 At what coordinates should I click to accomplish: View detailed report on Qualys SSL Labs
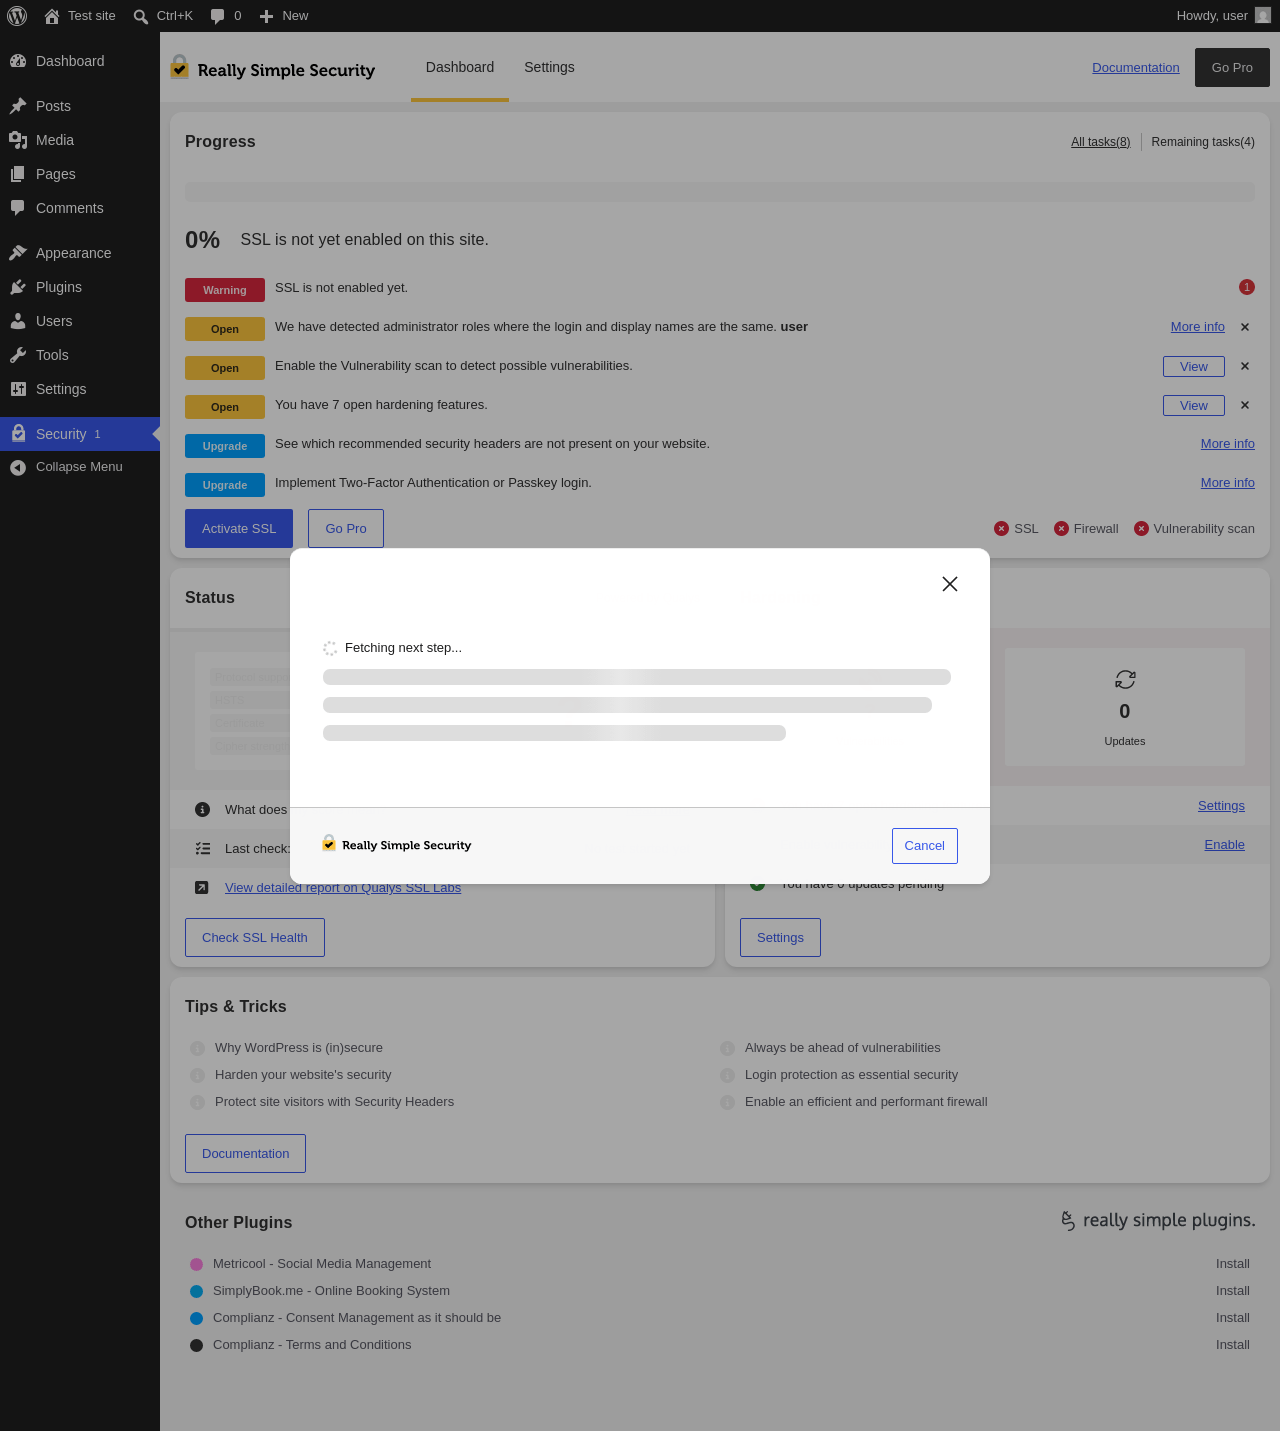coord(343,888)
